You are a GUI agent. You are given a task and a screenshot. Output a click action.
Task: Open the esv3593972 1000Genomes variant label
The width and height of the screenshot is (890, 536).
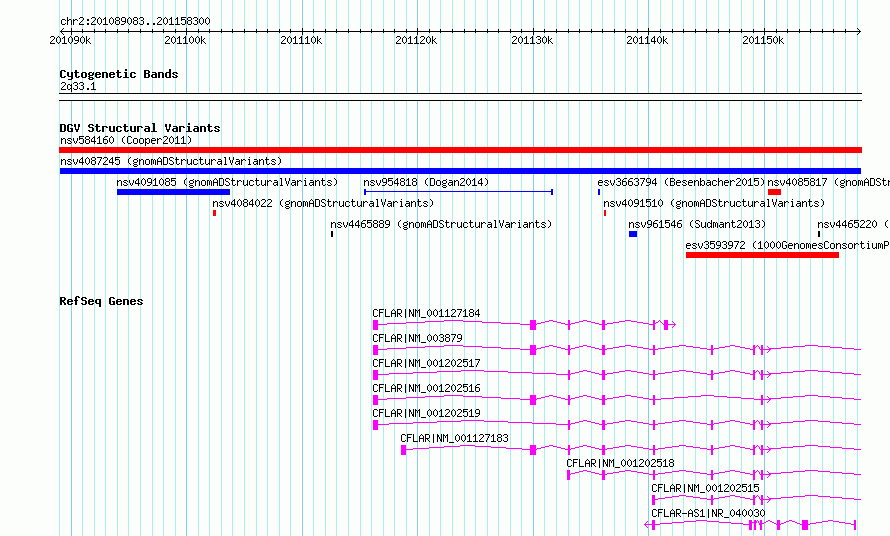coord(787,245)
